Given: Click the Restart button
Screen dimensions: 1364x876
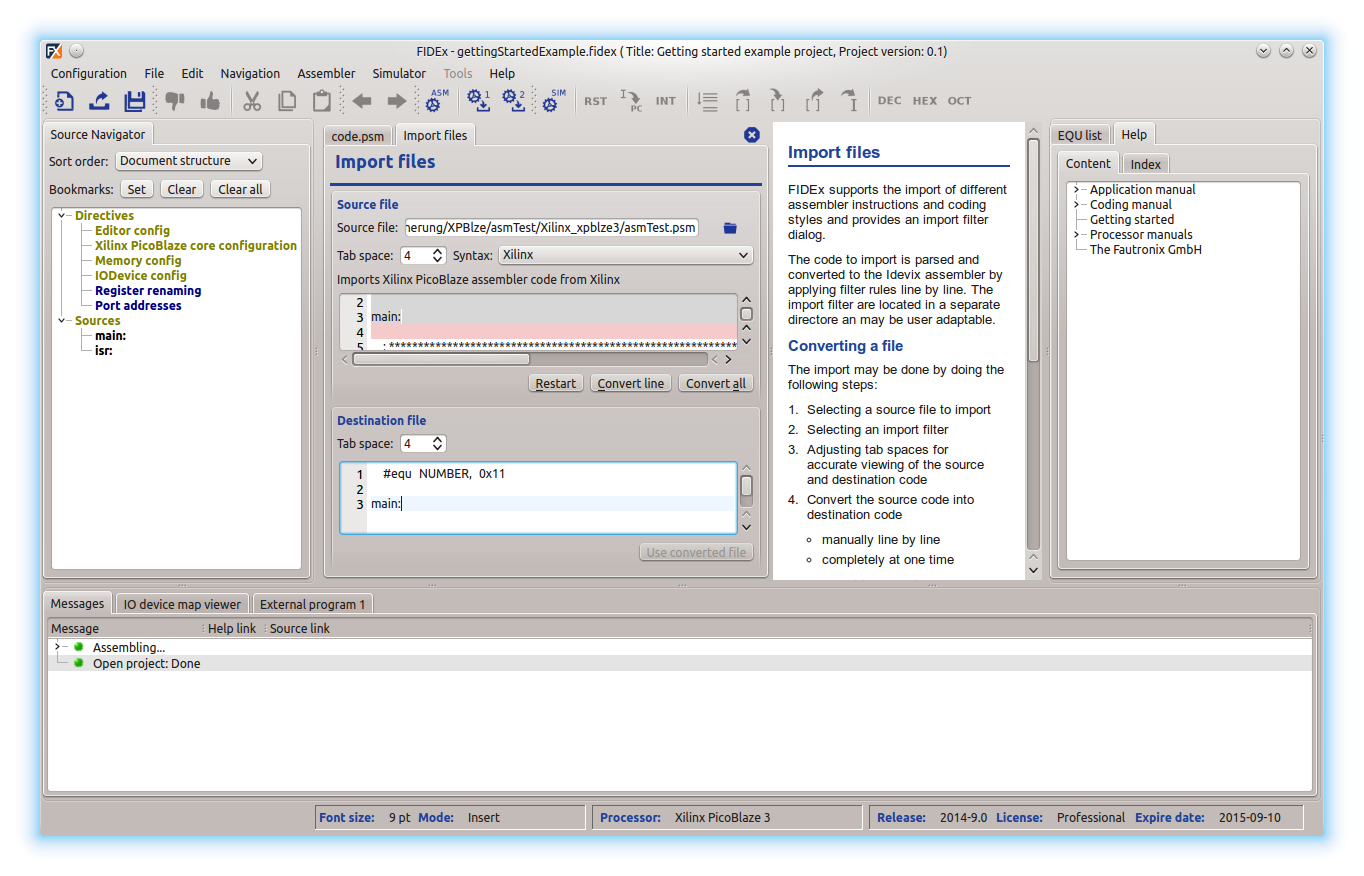Looking at the screenshot, I should [556, 383].
